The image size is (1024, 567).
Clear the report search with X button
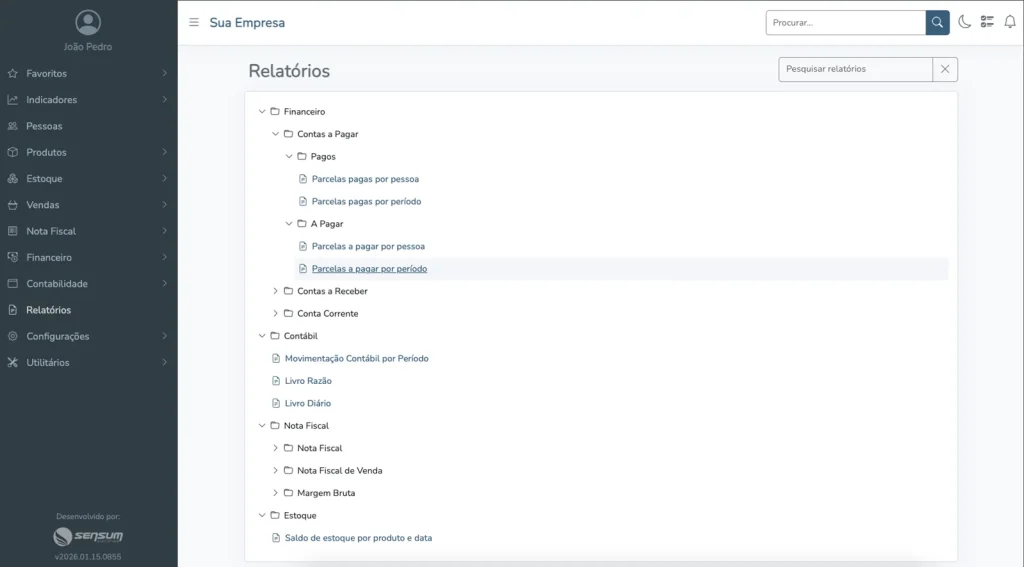[945, 69]
